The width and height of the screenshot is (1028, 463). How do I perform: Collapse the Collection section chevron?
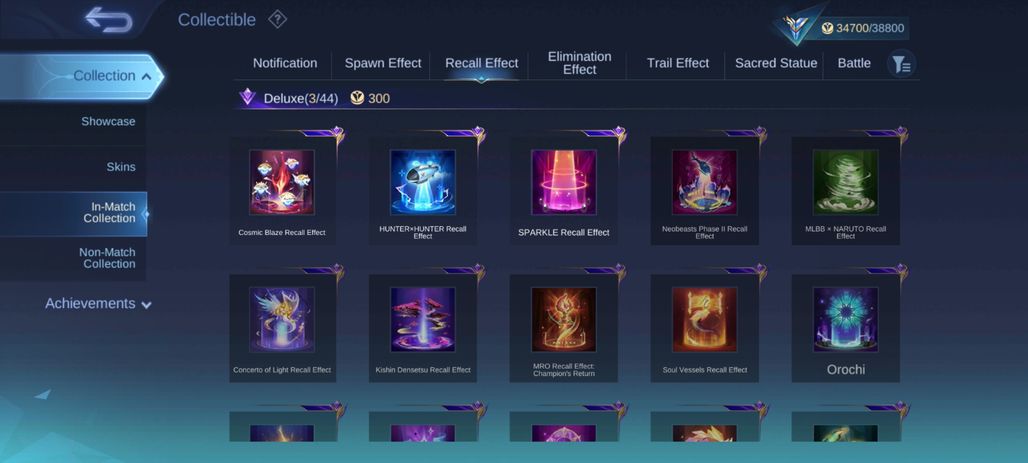146,77
